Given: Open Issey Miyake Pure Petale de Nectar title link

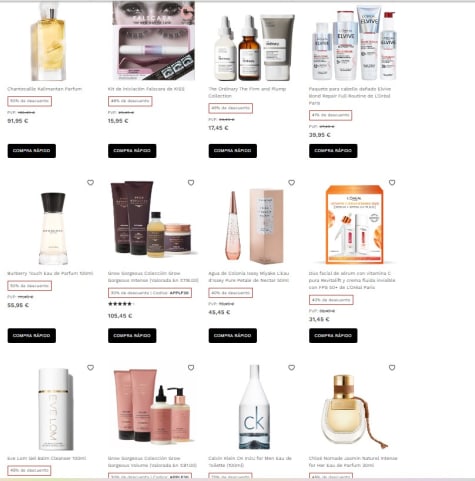Looking at the screenshot, I should coord(249,277).
